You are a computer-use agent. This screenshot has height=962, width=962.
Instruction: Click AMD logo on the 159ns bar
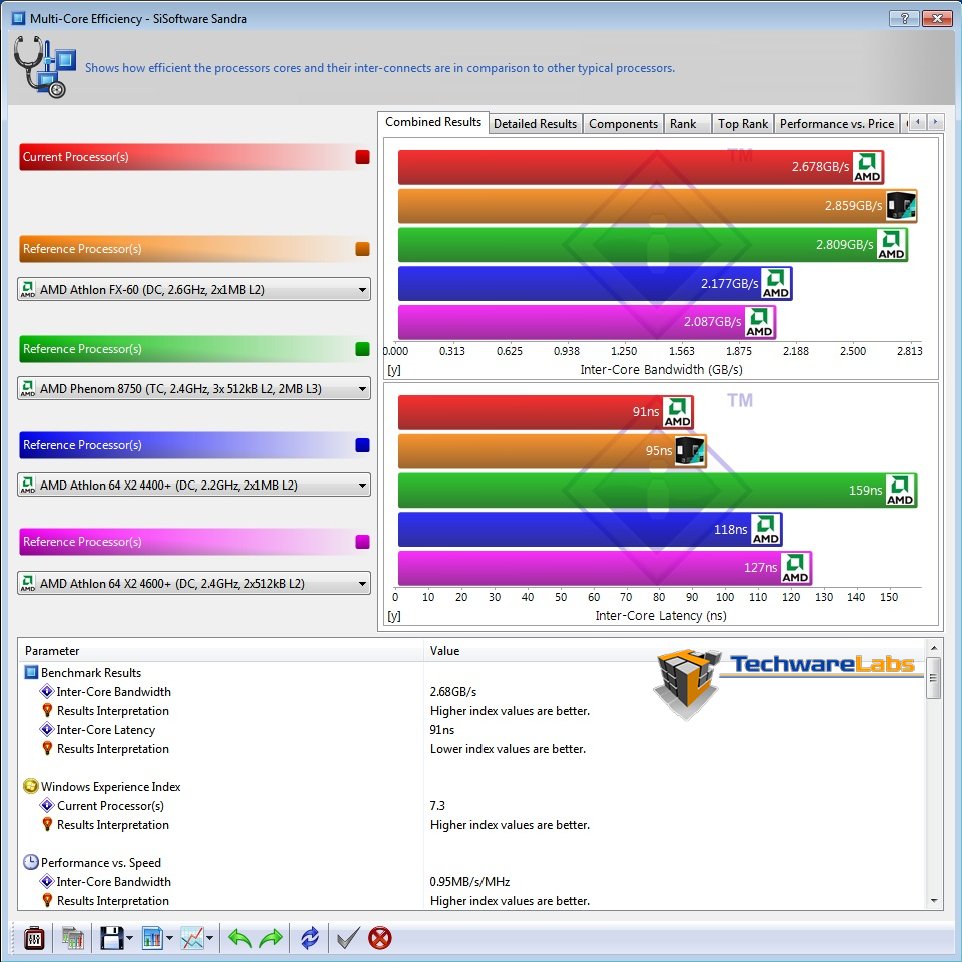click(900, 490)
